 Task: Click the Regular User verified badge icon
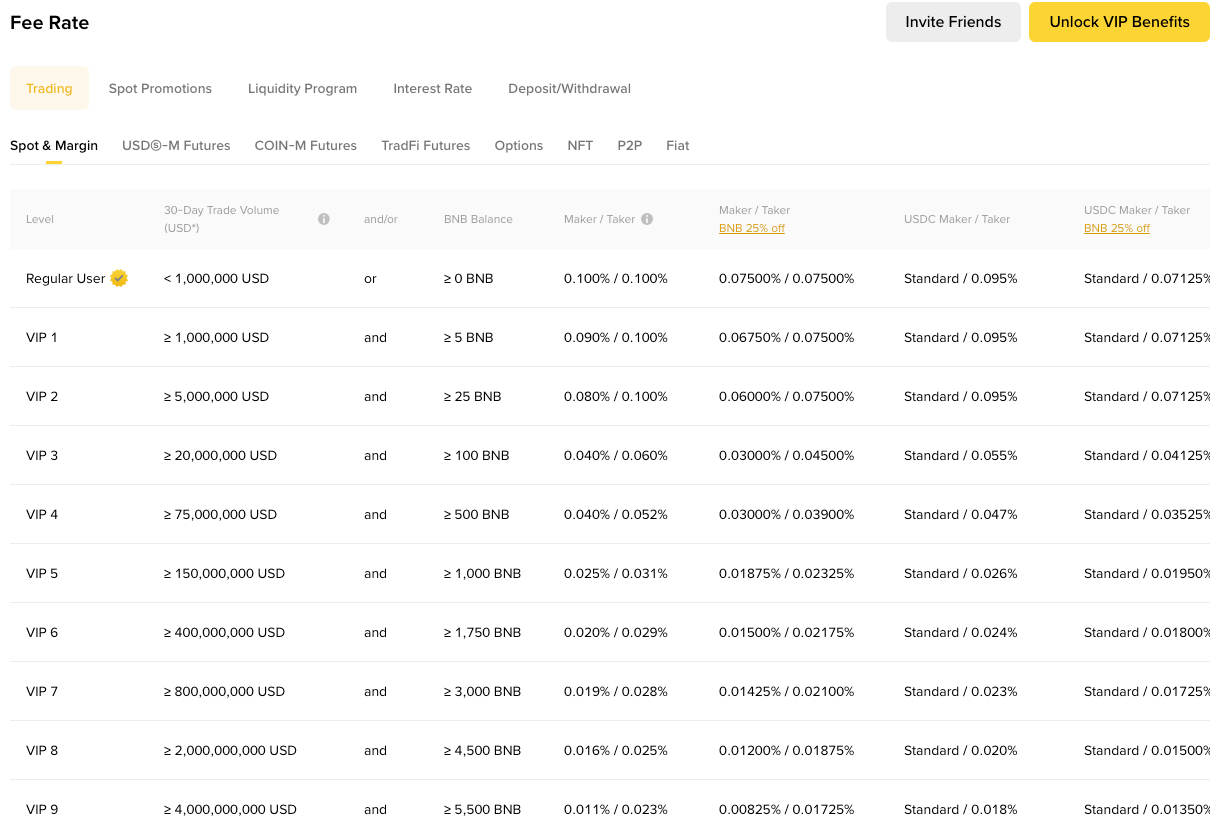point(119,278)
